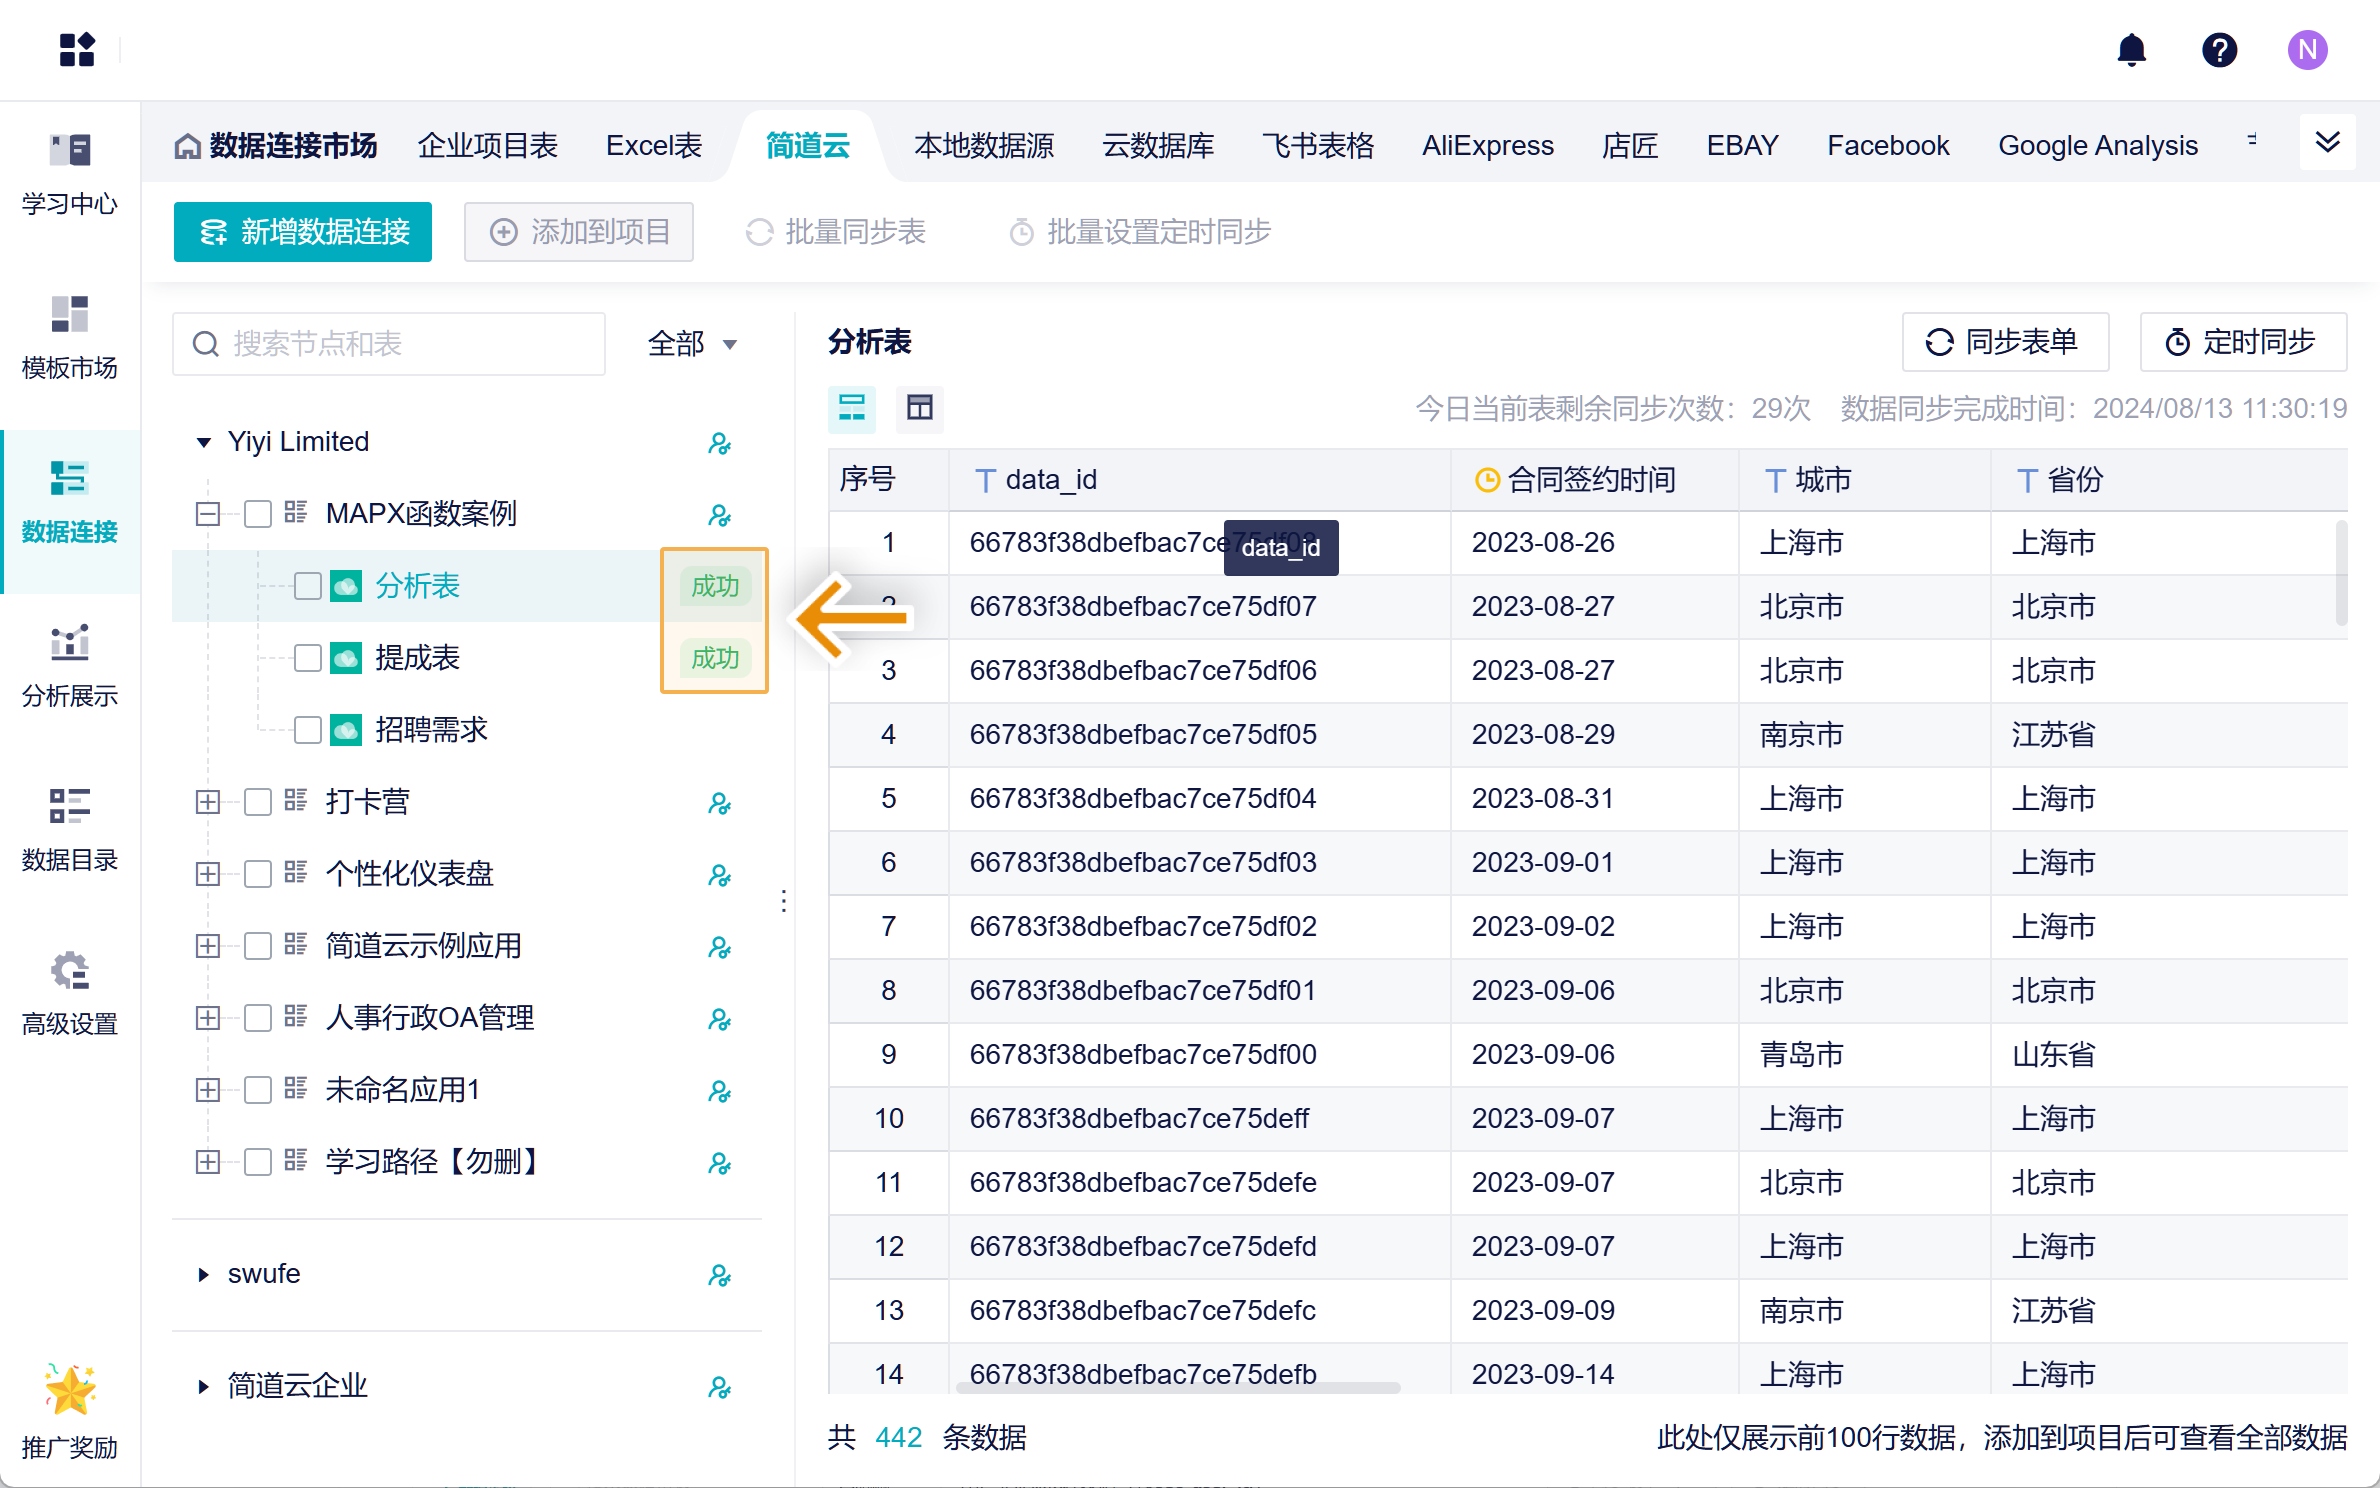Open the notifications bell icon
This screenshot has width=2380, height=1488.
pyautogui.click(x=2131, y=50)
